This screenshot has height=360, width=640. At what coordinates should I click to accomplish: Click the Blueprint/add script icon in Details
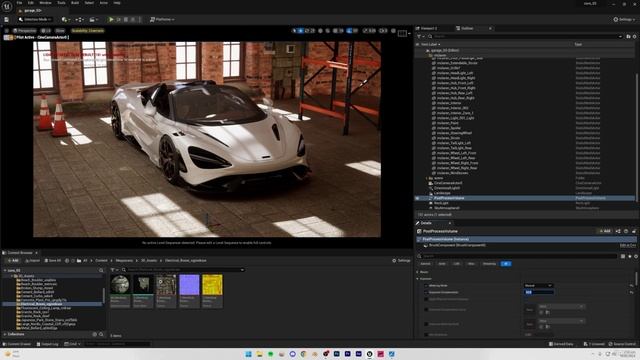tap(618, 231)
